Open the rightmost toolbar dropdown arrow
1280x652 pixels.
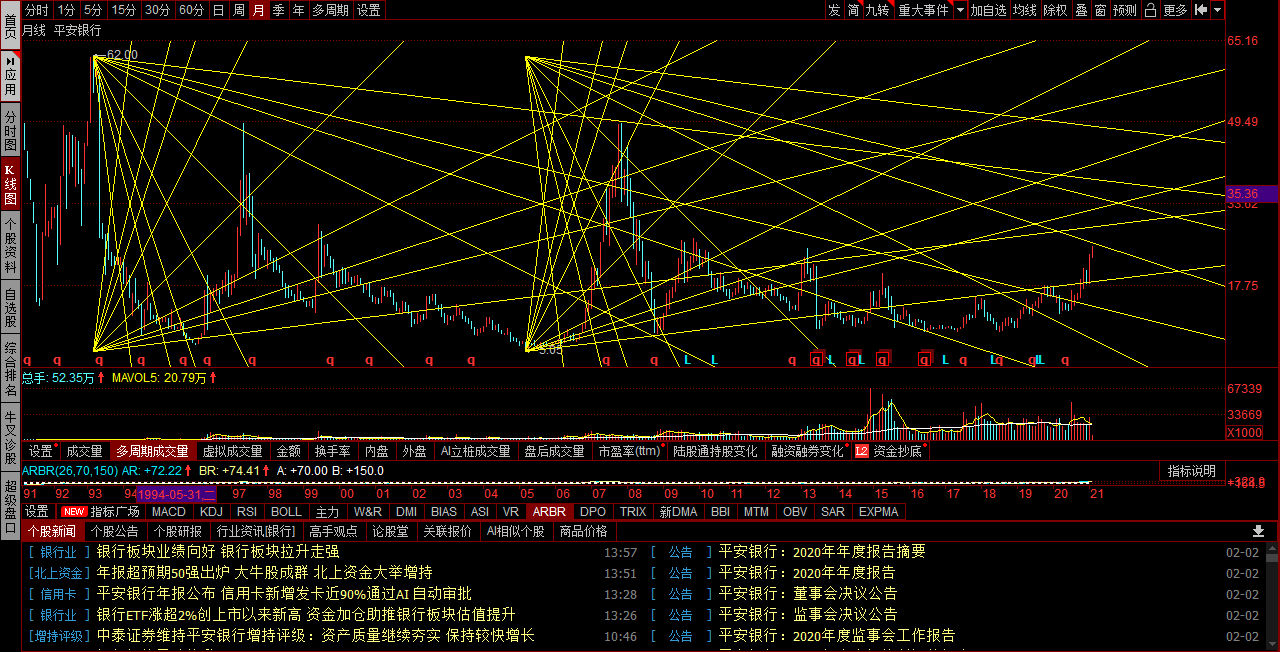click(x=1218, y=10)
